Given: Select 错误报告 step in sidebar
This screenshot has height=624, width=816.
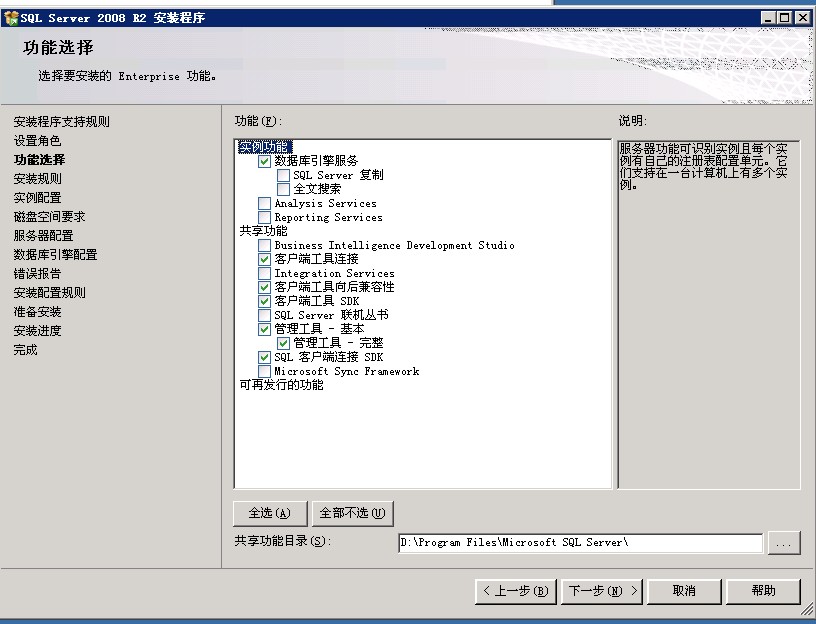Looking at the screenshot, I should [x=37, y=274].
